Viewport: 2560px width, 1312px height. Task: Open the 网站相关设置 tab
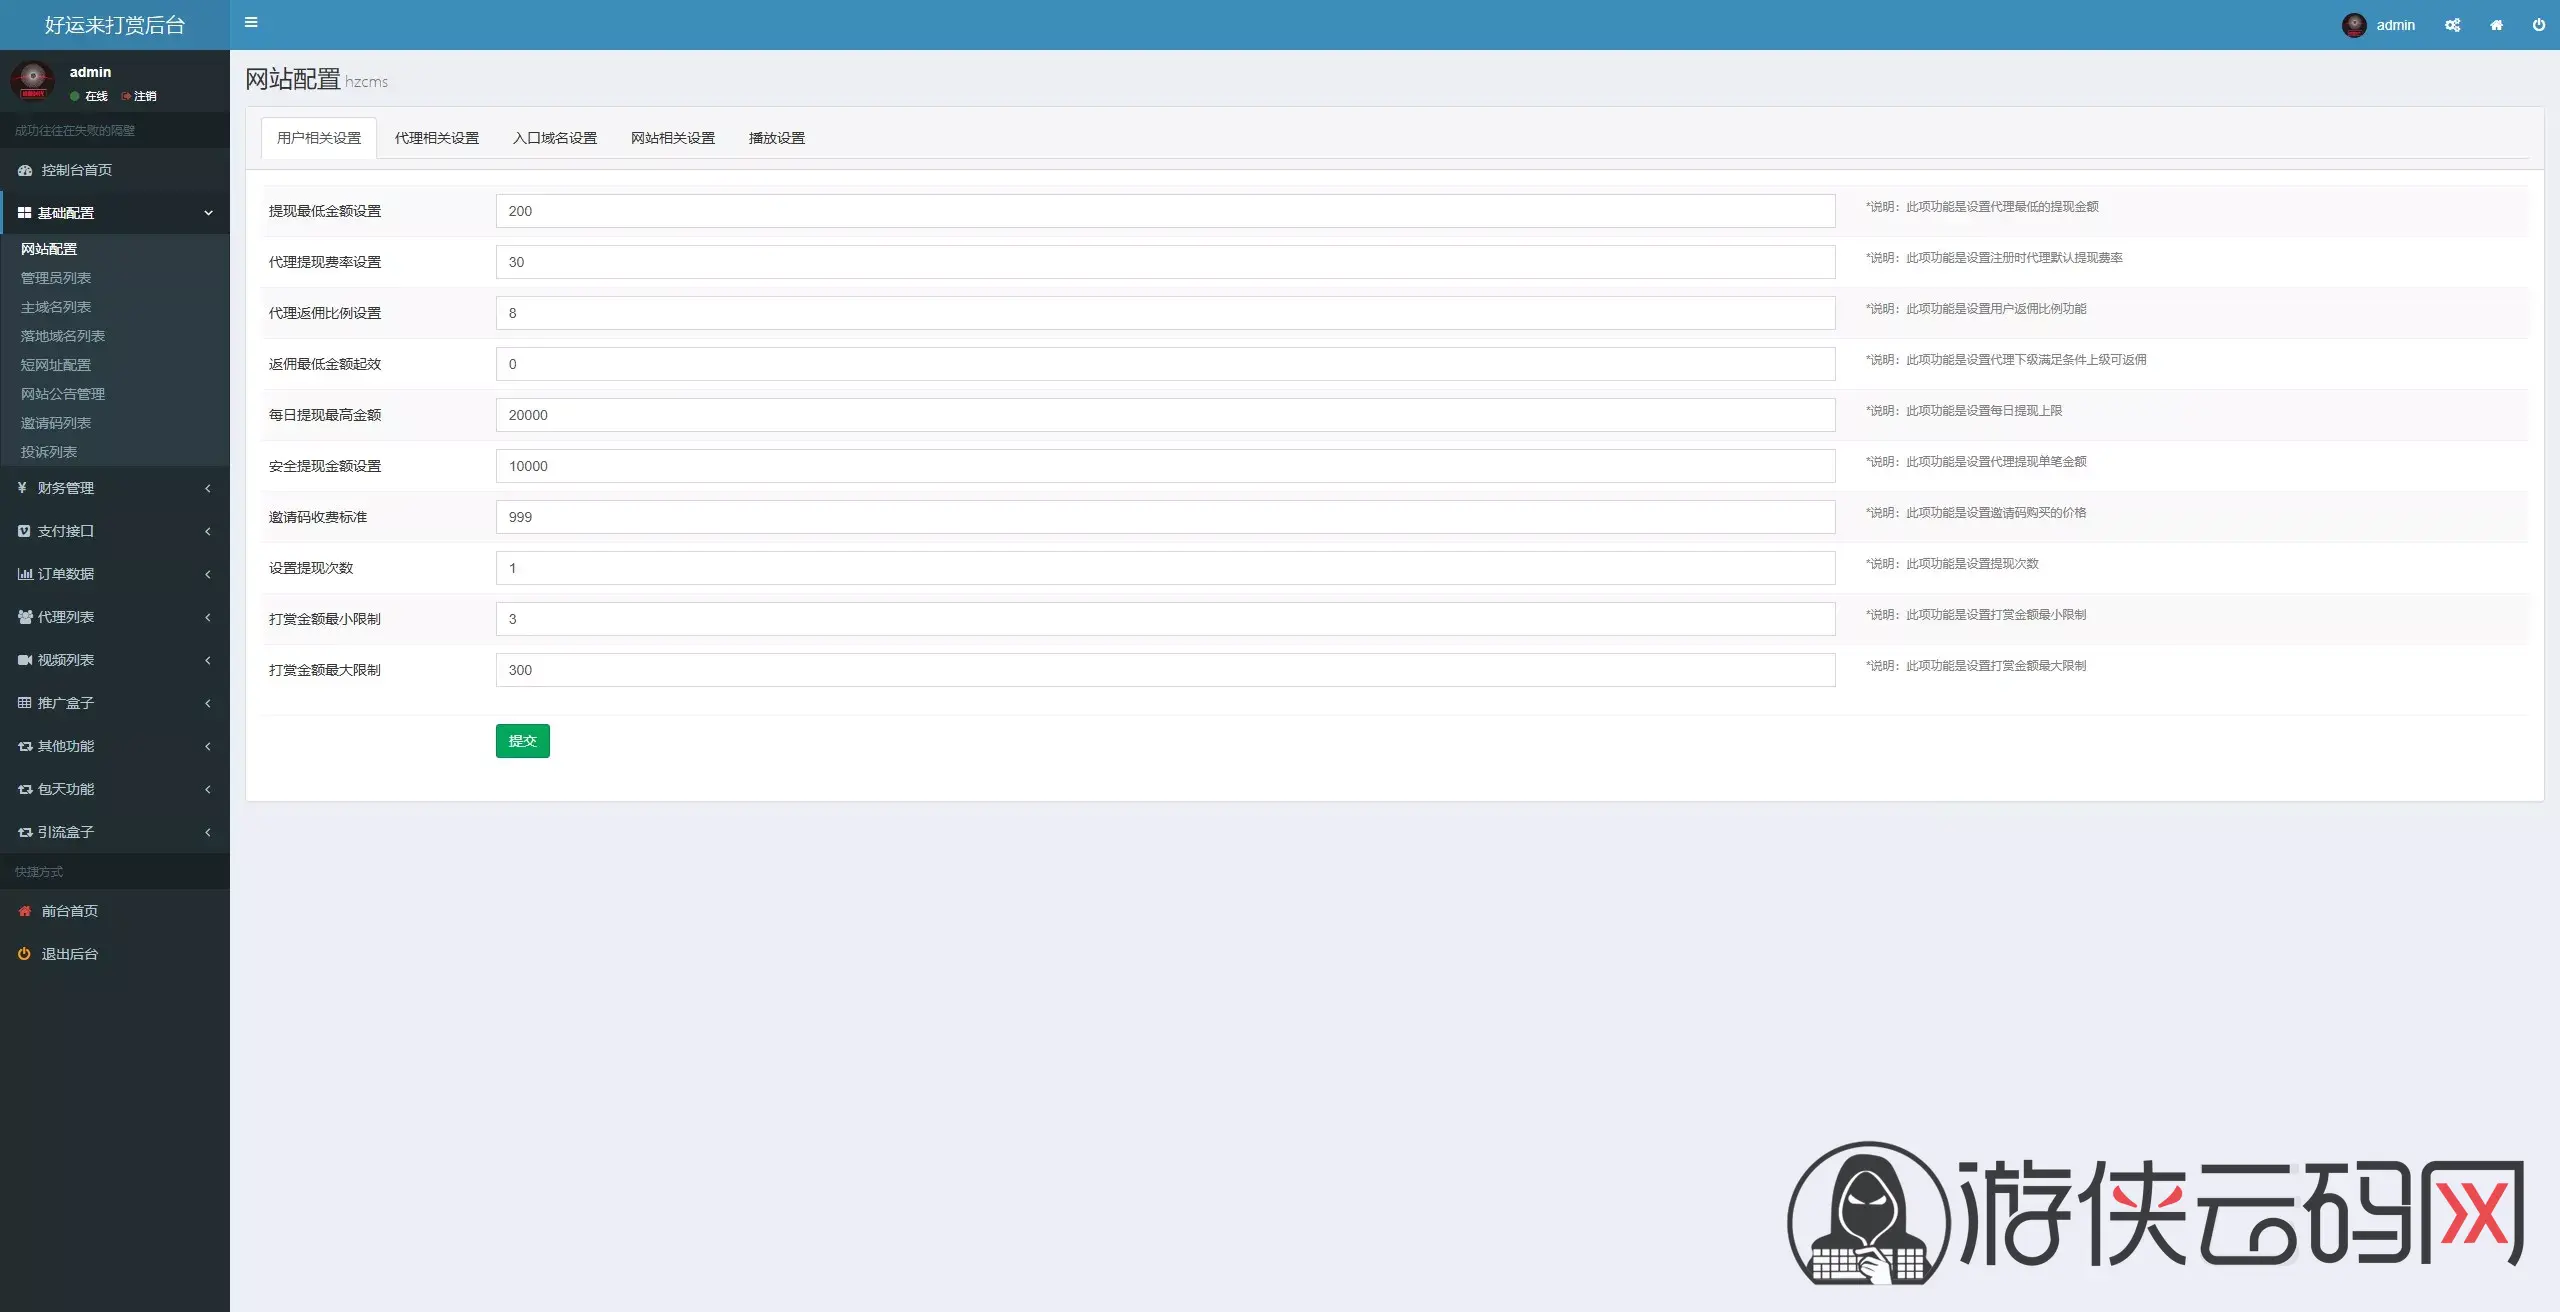click(673, 138)
